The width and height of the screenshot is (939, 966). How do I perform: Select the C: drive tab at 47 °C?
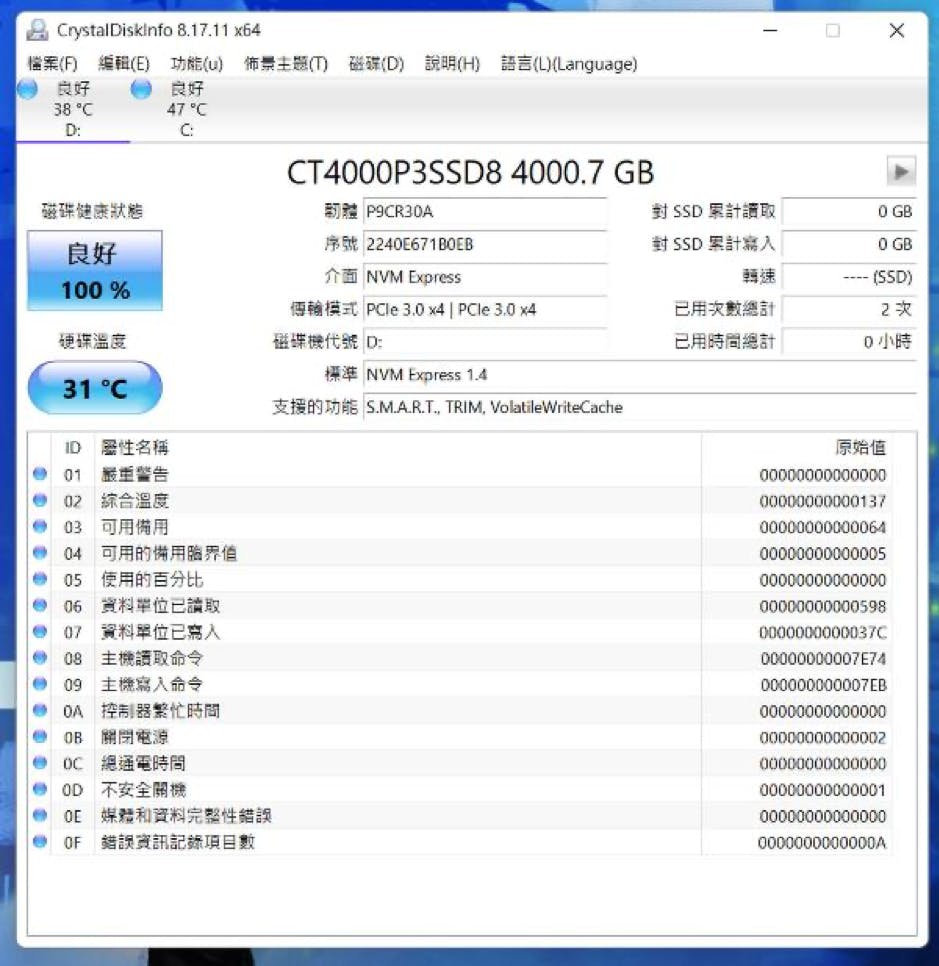pyautogui.click(x=187, y=109)
